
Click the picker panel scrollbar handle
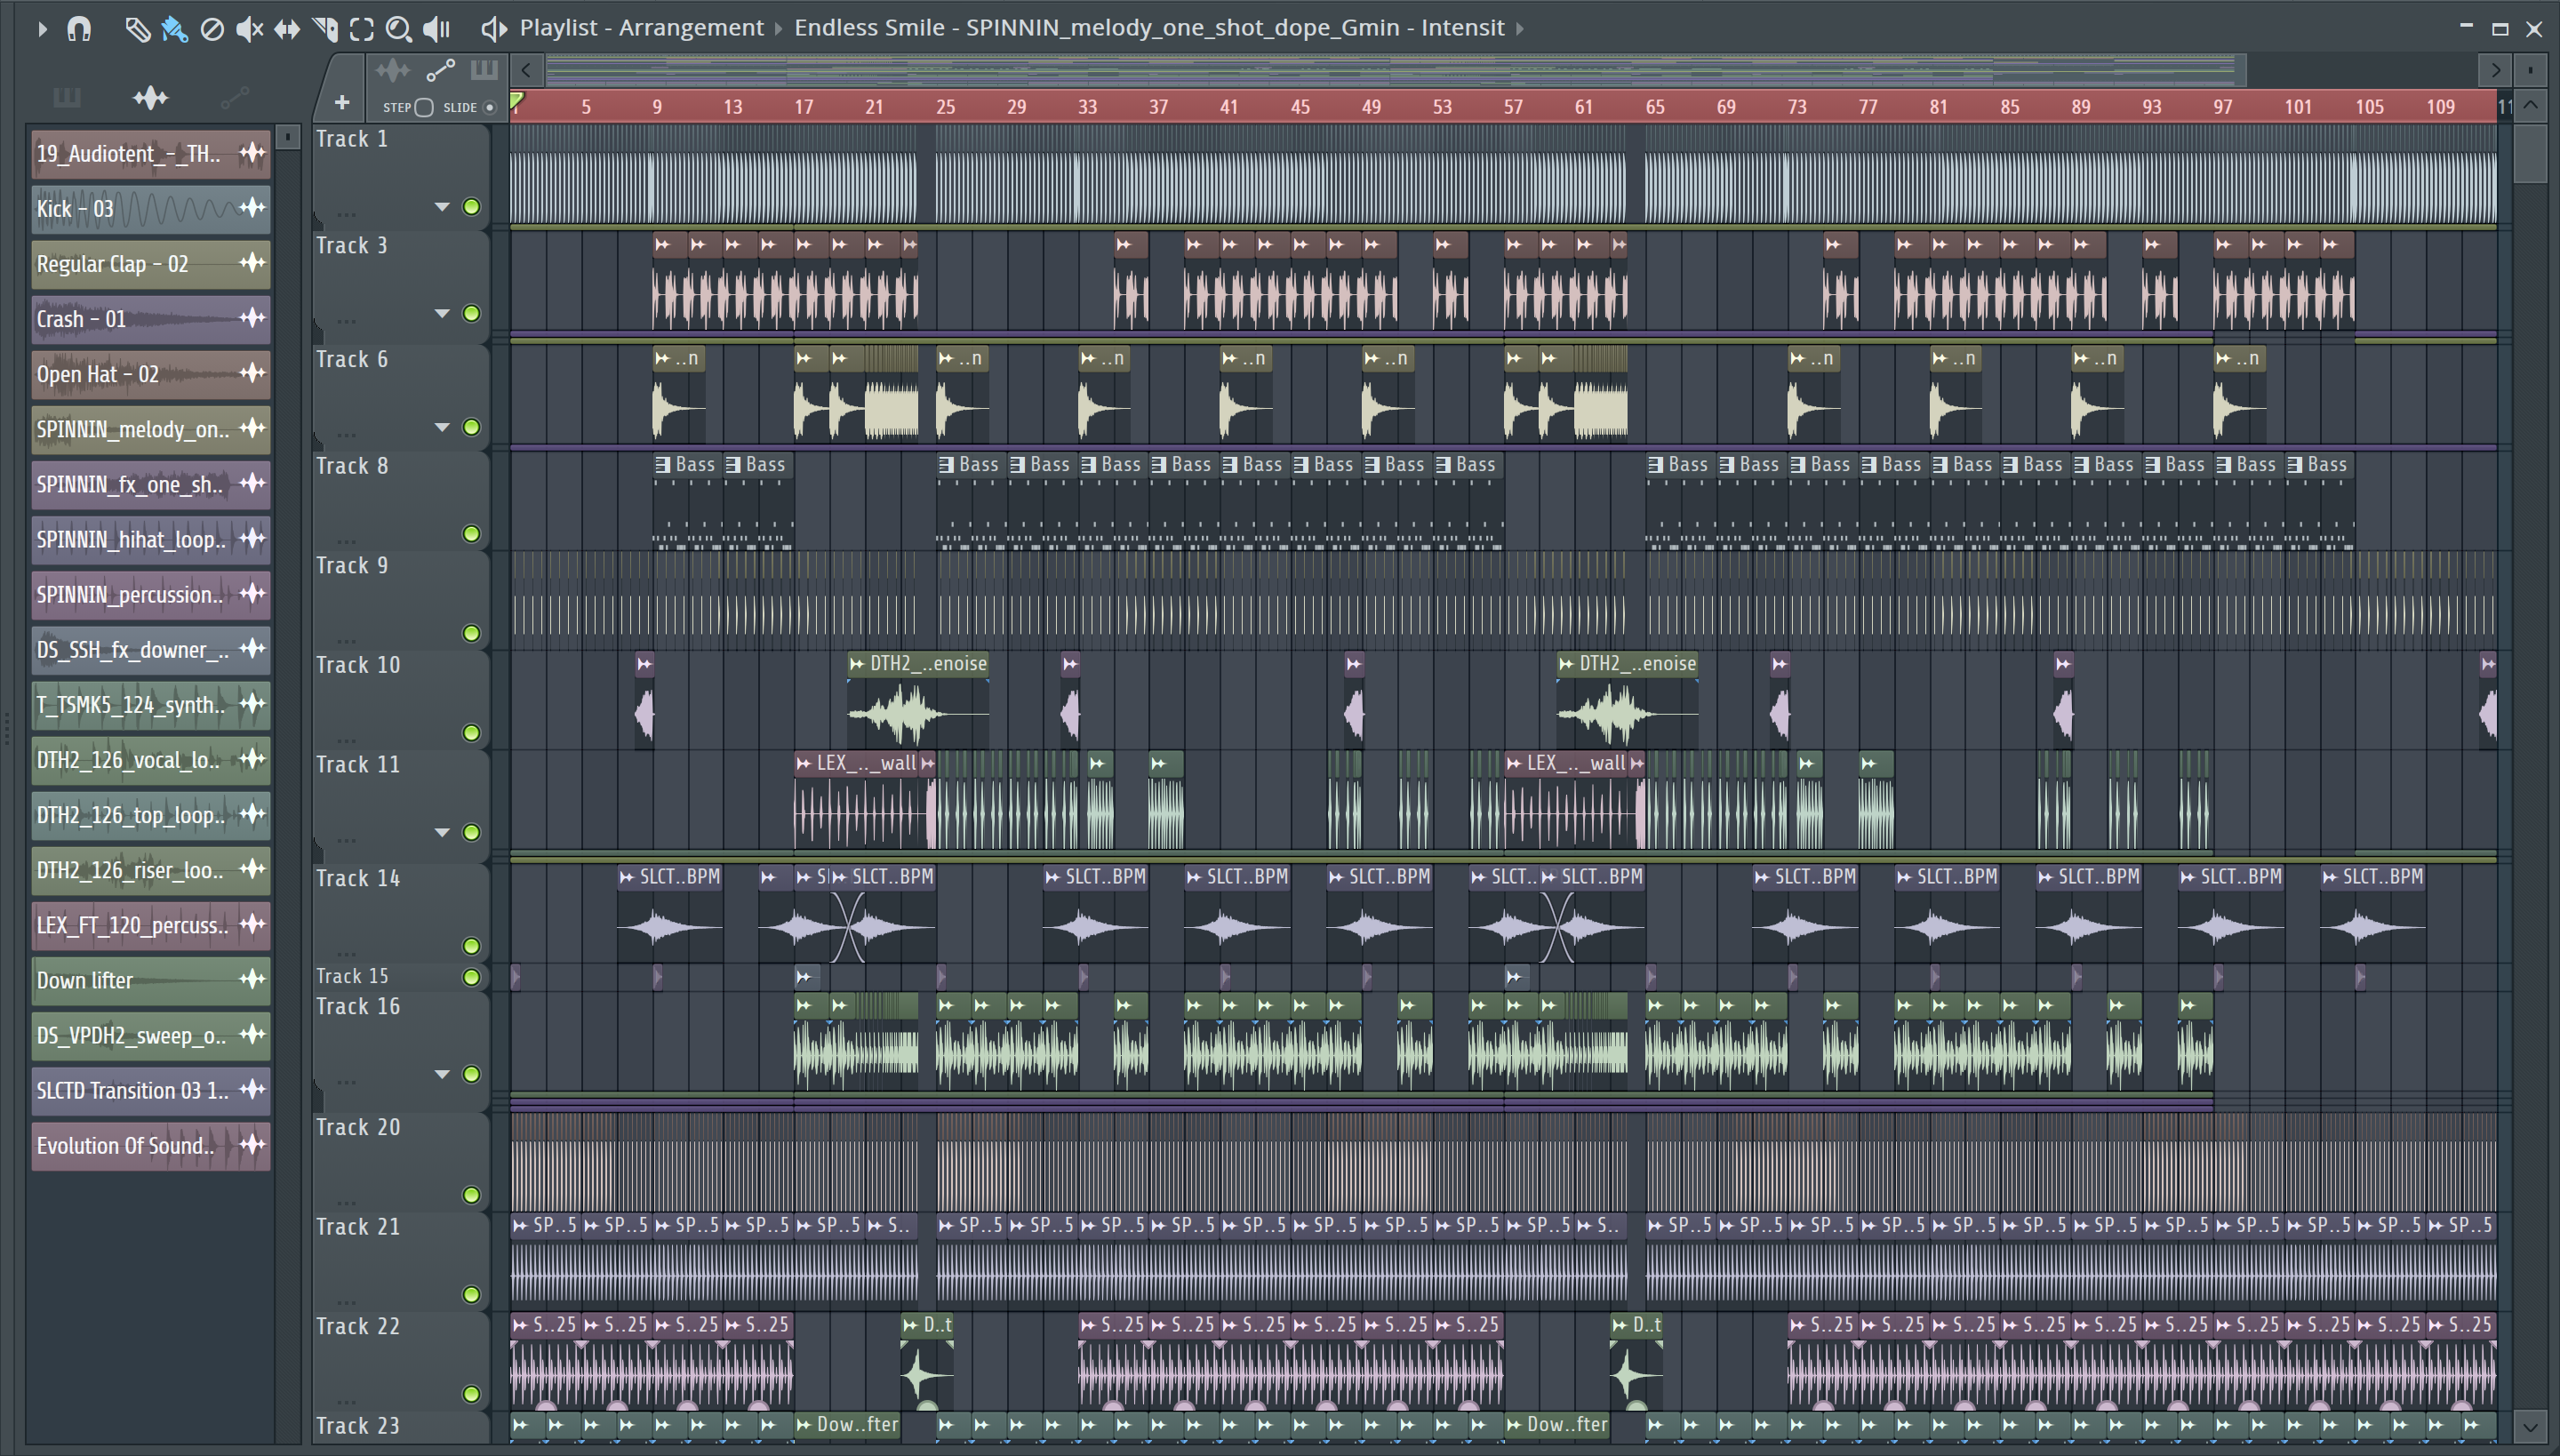tap(288, 136)
